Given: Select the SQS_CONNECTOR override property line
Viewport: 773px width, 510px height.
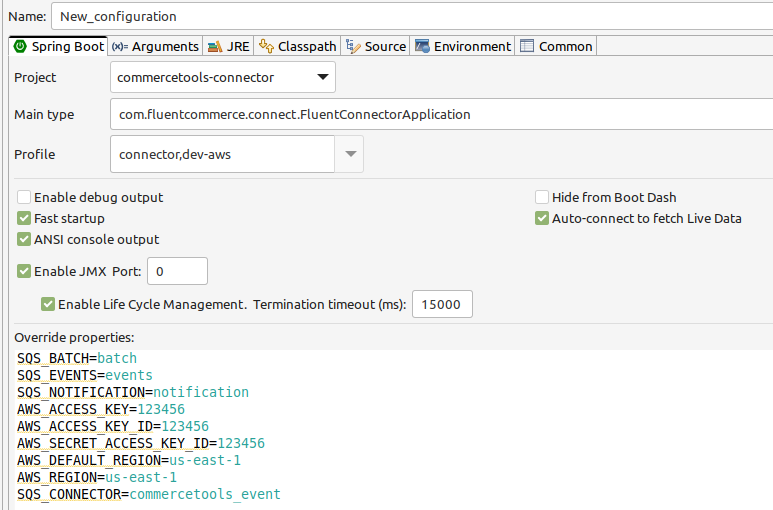Looking at the screenshot, I should tap(149, 494).
